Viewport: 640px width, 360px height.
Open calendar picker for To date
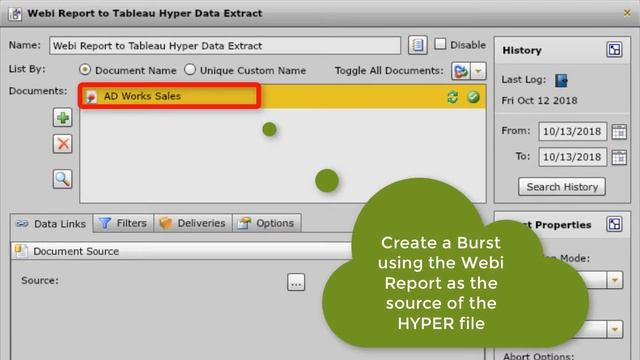click(619, 158)
